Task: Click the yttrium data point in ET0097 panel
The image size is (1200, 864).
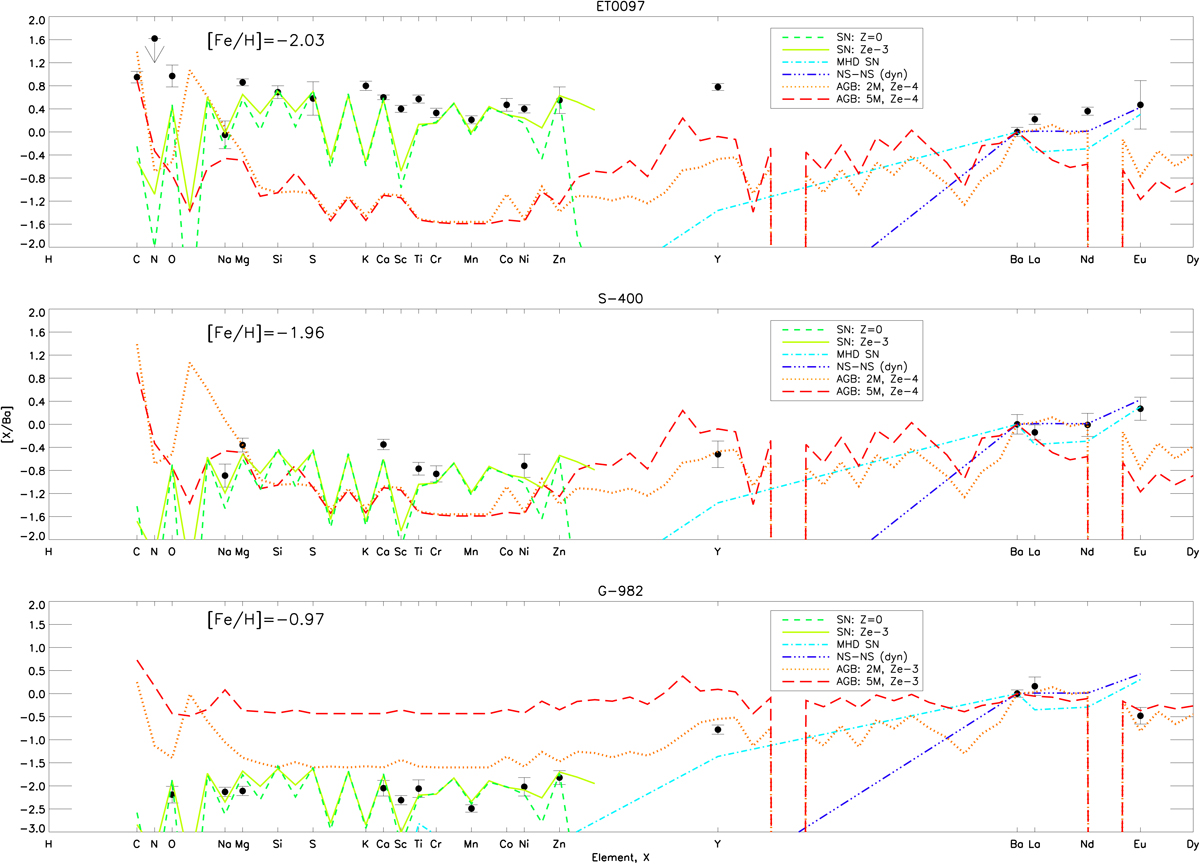Action: click(718, 87)
